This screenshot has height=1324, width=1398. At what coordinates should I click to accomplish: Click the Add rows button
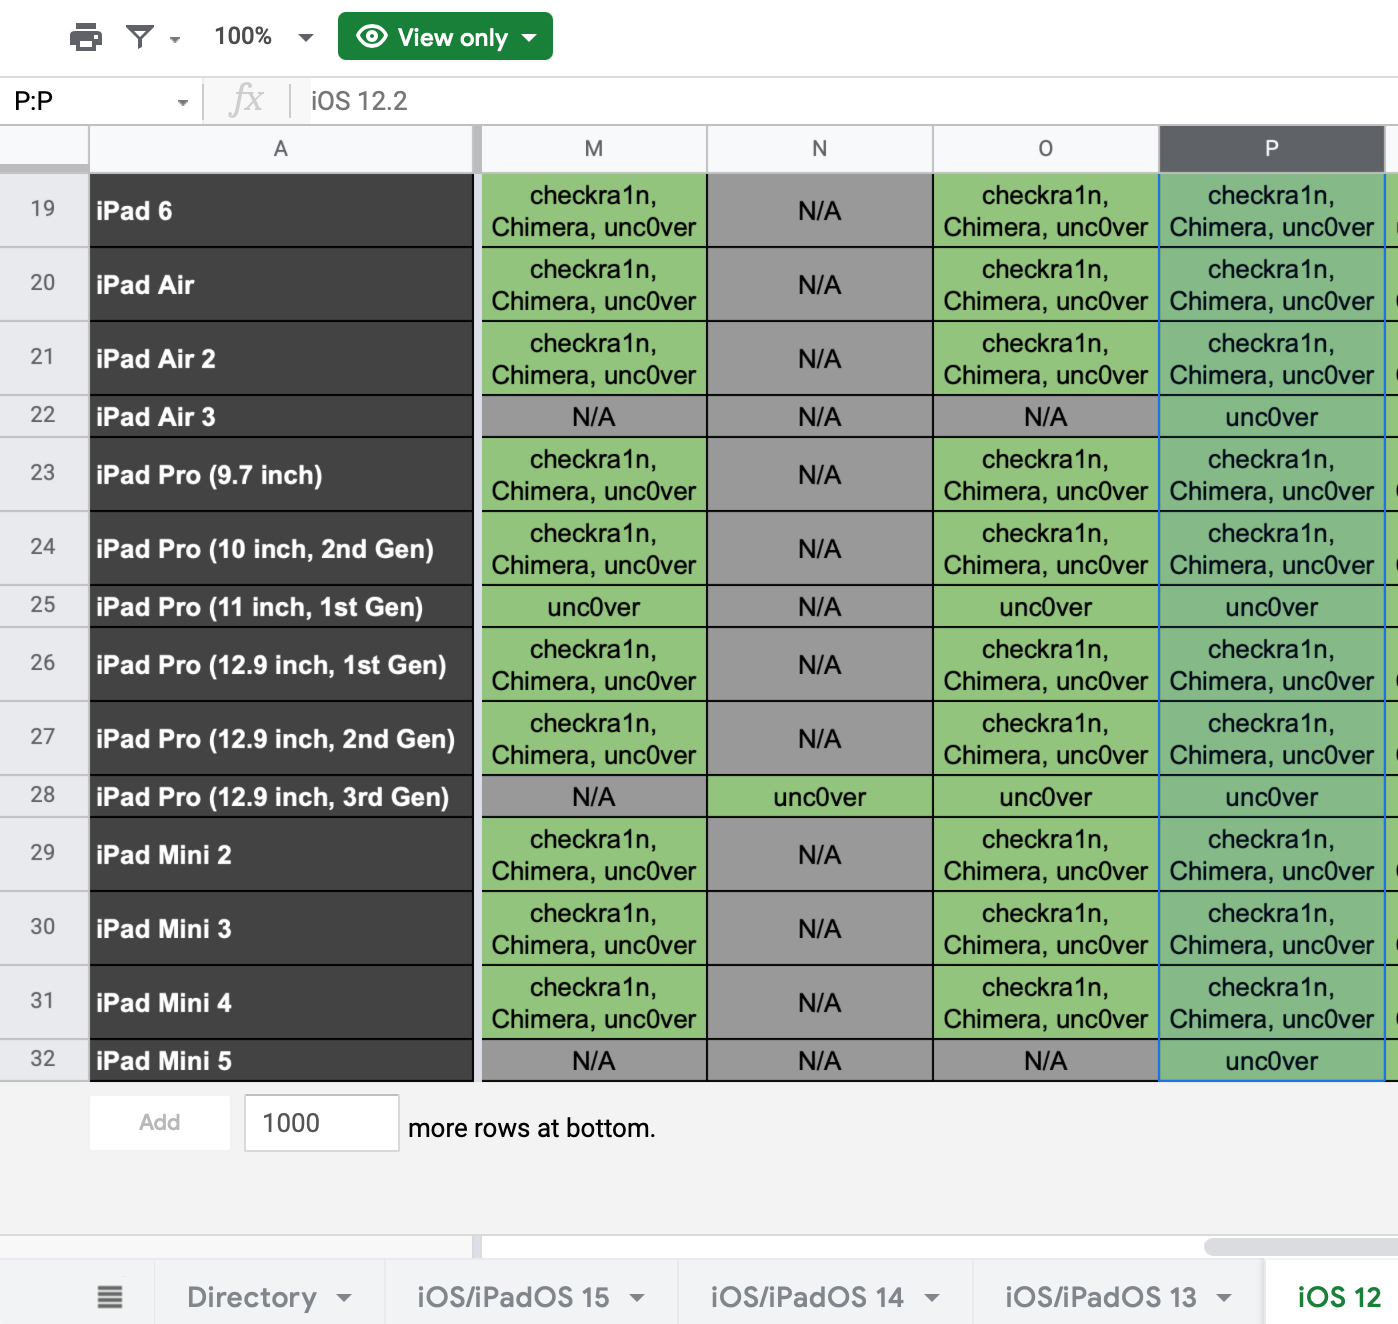point(160,1122)
